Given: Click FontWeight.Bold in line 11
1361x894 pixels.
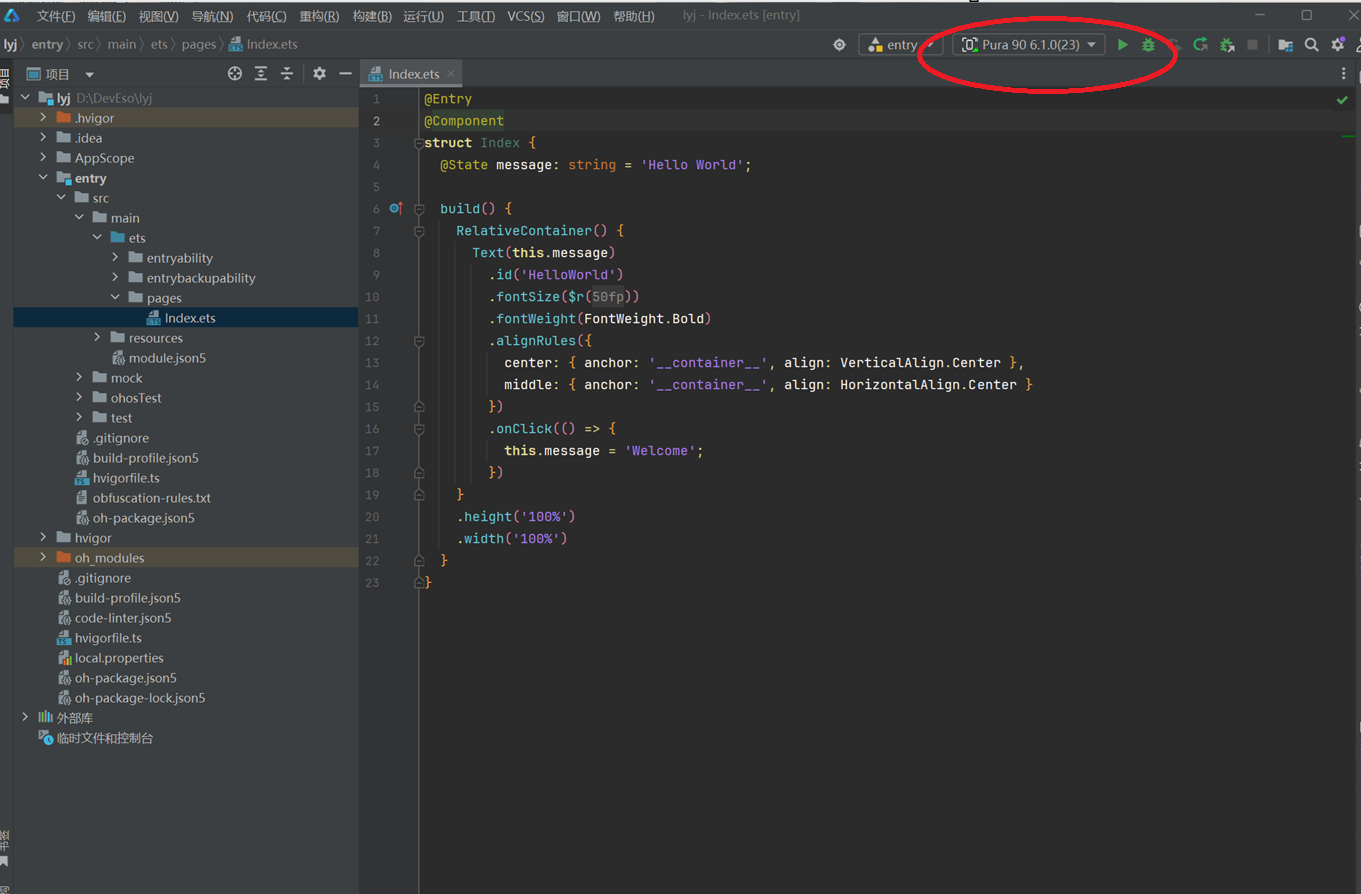Looking at the screenshot, I should [645, 319].
